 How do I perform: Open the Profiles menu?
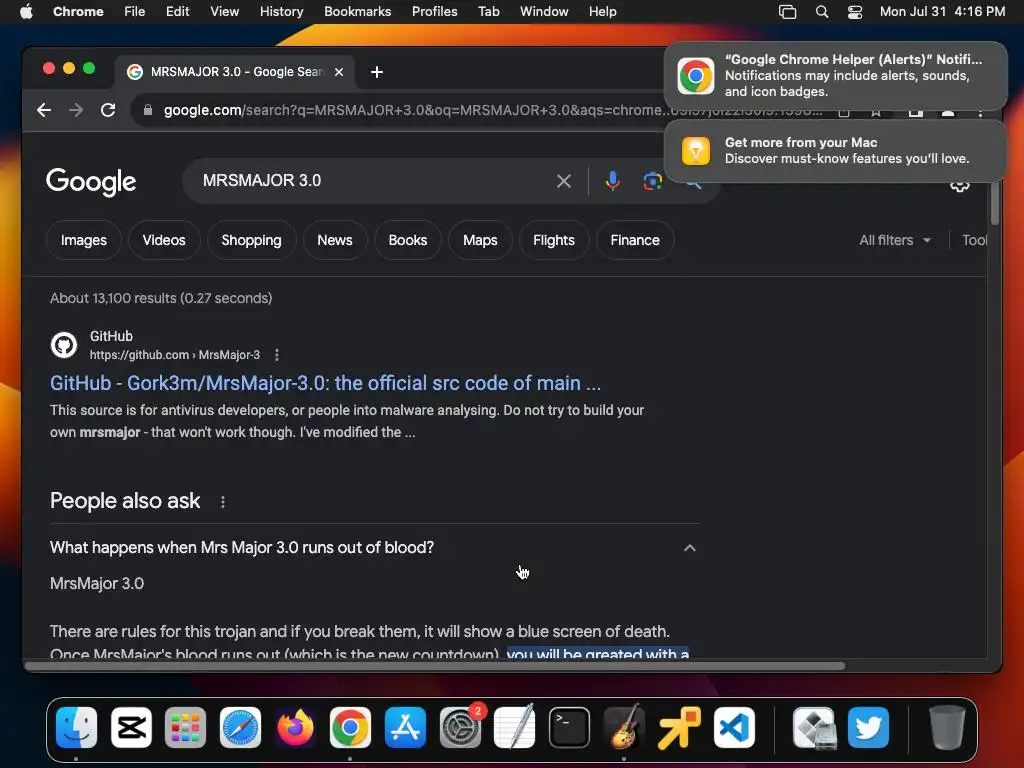click(434, 12)
